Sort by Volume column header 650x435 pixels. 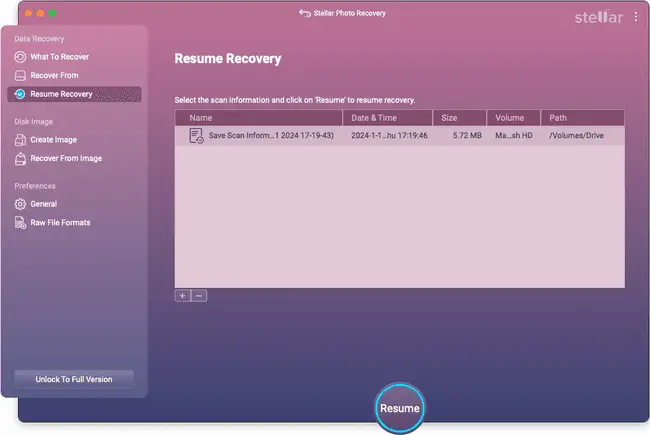tap(514, 118)
